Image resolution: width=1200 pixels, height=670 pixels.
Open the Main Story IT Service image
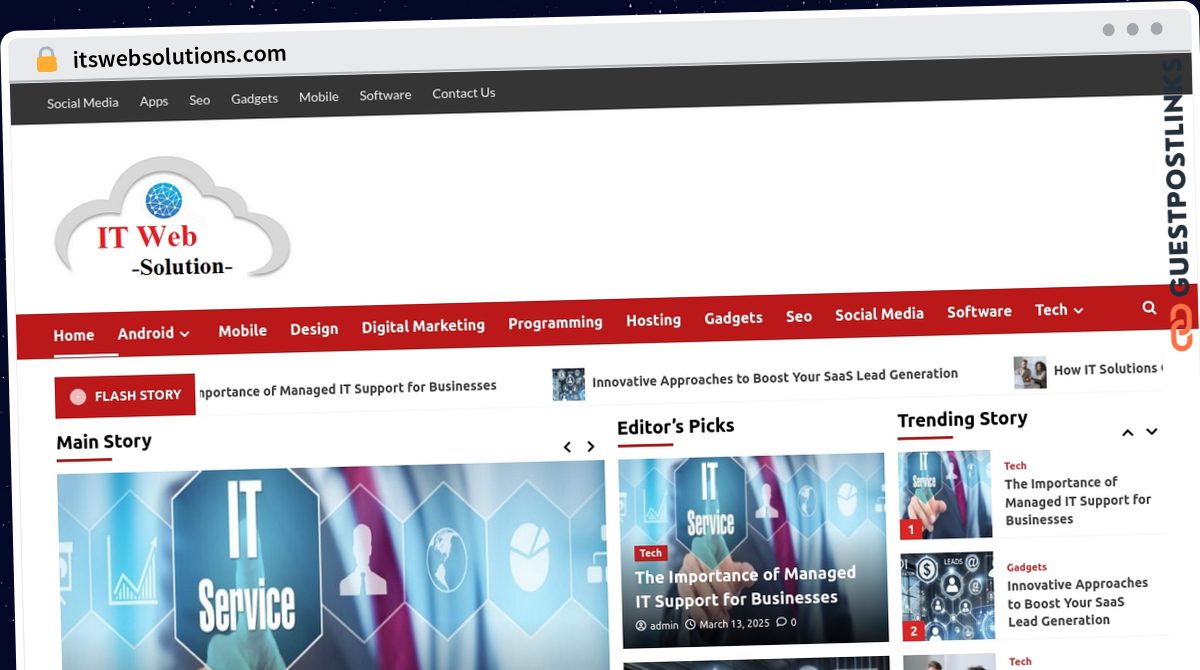coord(332,567)
